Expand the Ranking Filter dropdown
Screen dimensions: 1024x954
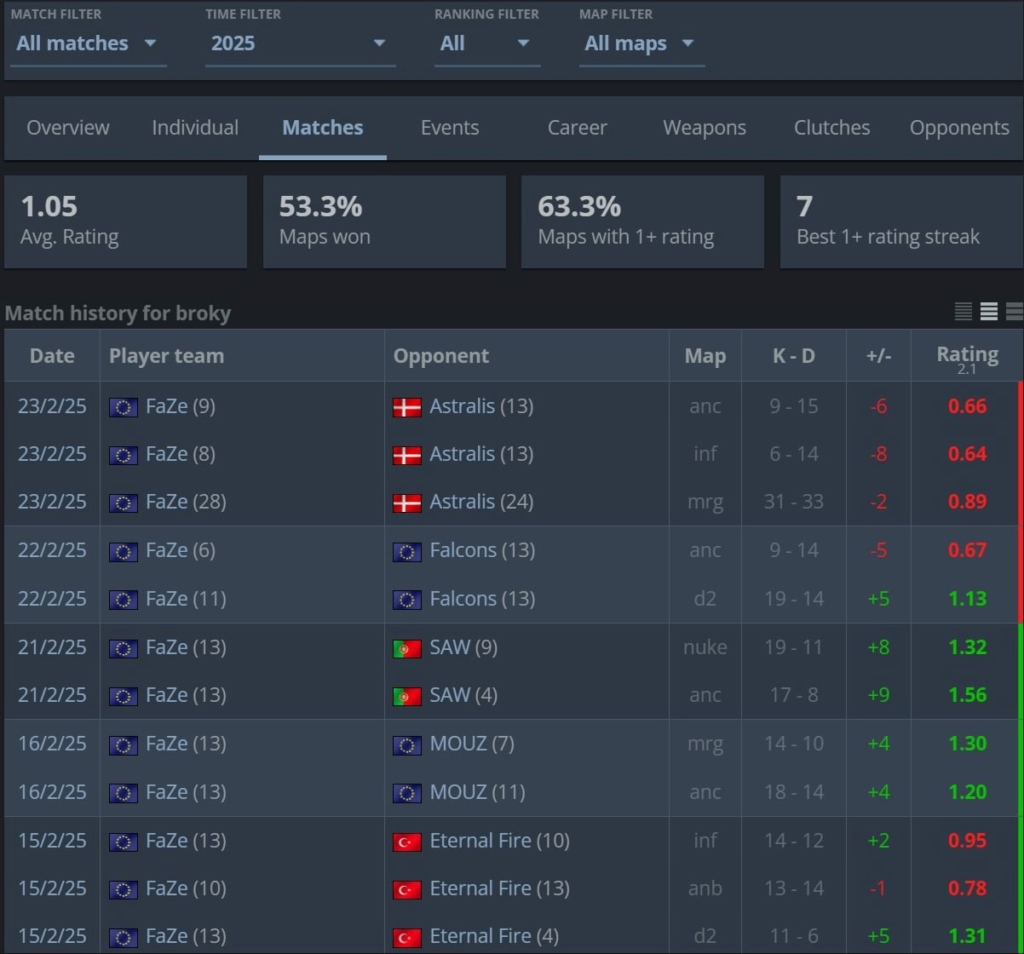tap(487, 44)
